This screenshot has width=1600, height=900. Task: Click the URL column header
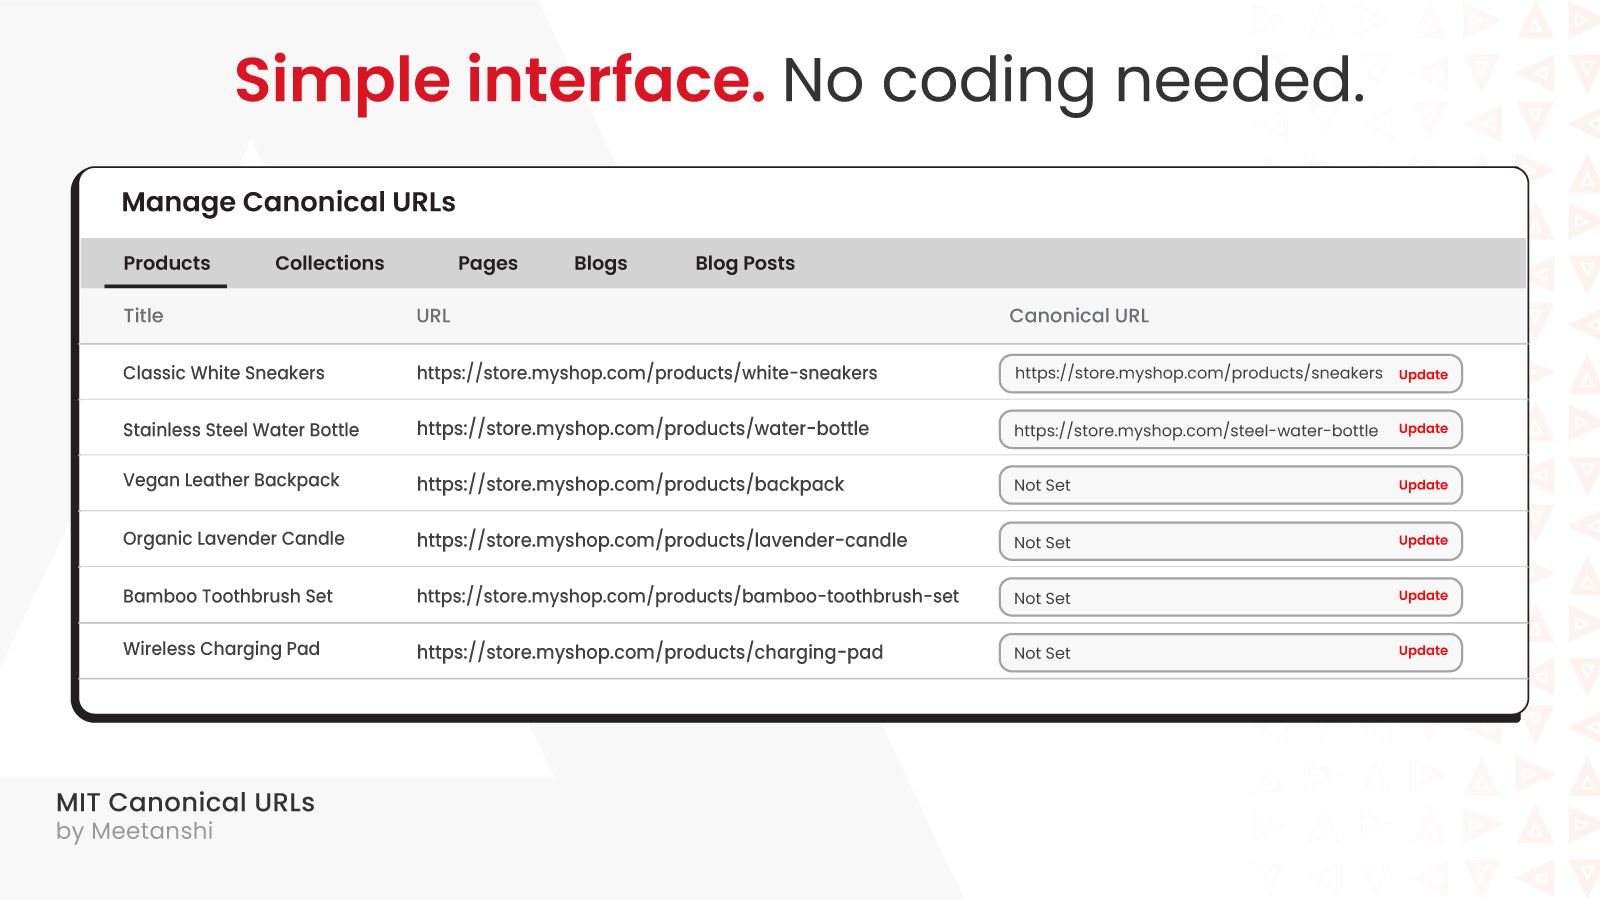click(x=433, y=316)
